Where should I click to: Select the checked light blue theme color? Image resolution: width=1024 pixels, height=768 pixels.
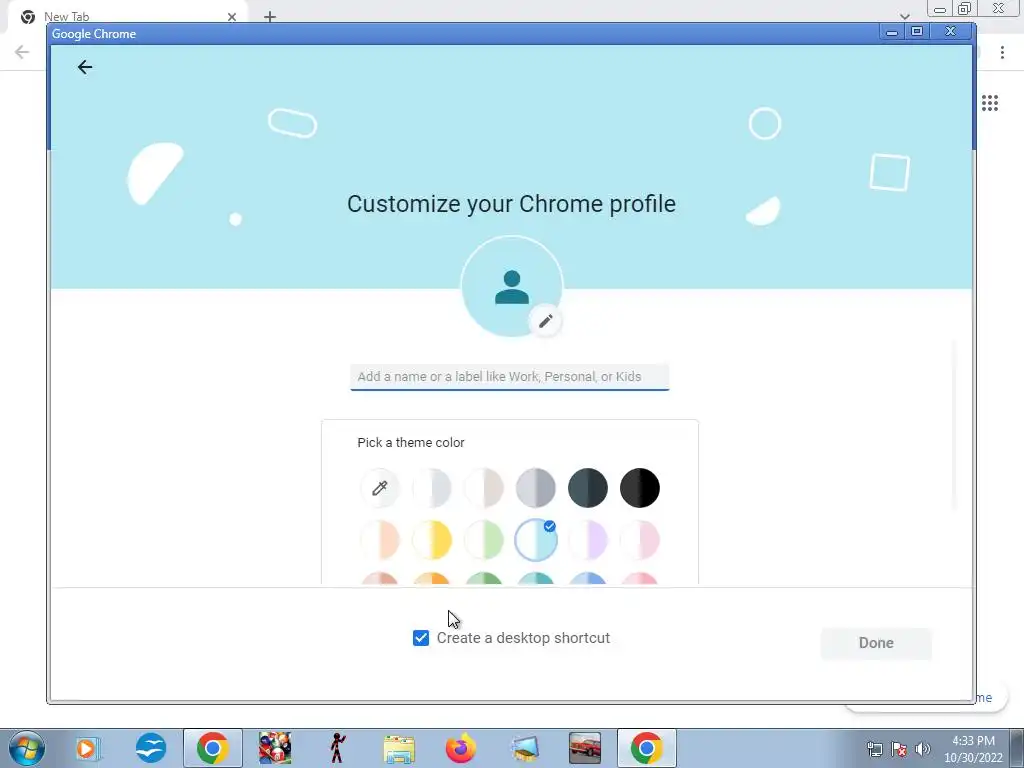coord(536,540)
